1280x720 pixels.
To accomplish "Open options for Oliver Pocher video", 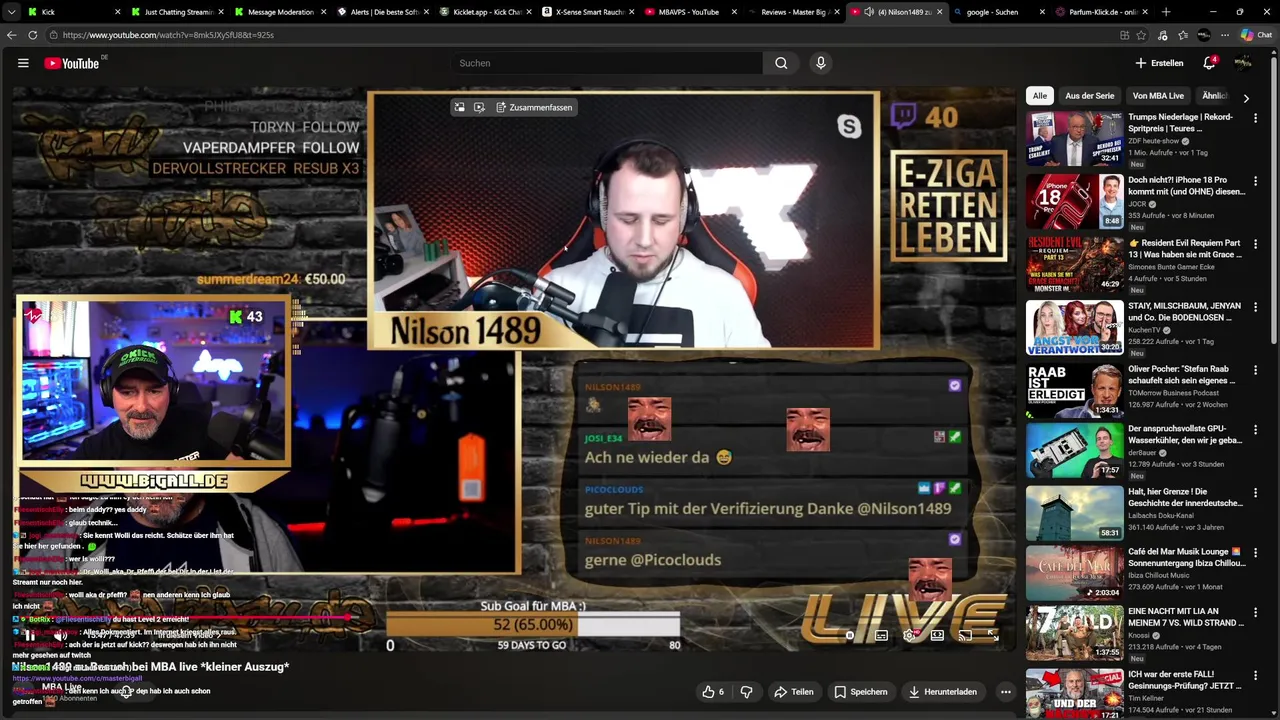I will (1255, 370).
